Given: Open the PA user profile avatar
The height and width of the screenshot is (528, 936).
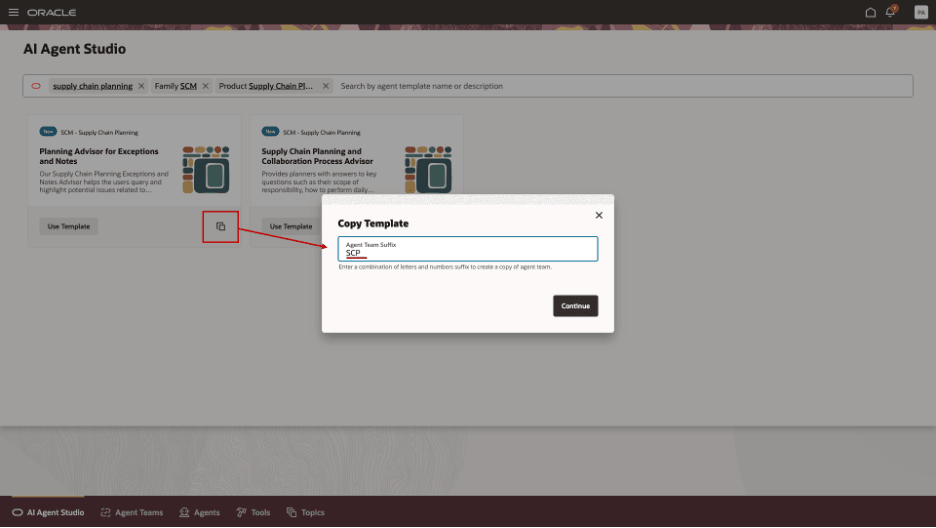Looking at the screenshot, I should [x=920, y=12].
